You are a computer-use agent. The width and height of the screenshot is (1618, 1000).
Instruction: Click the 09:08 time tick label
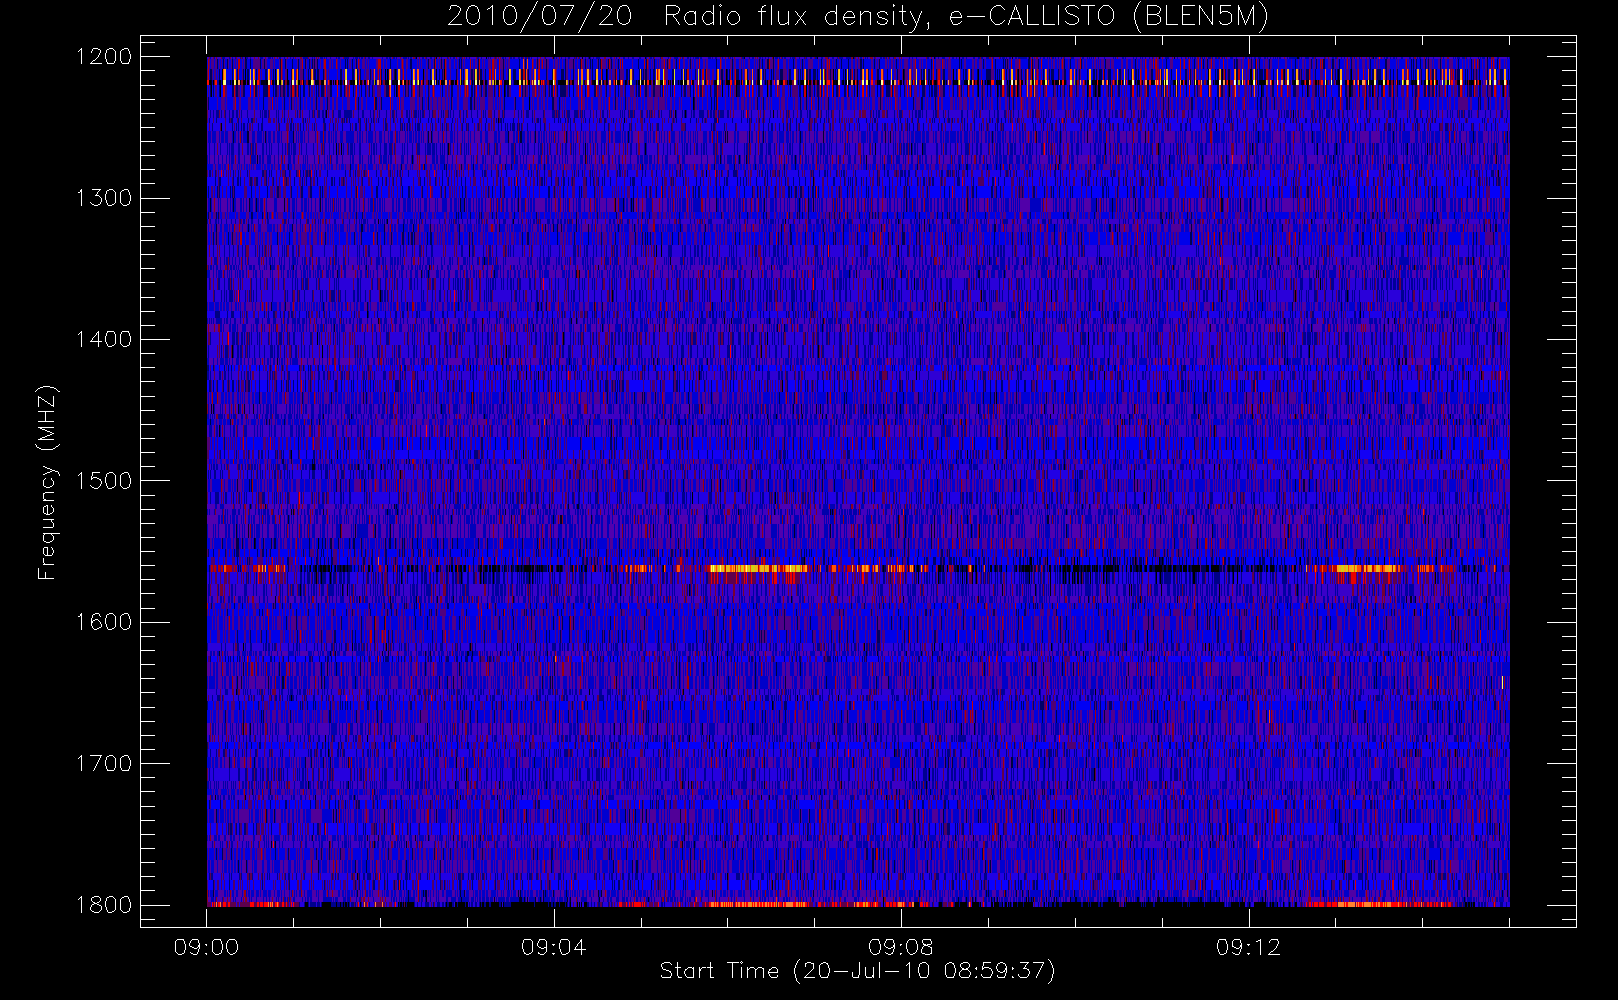(900, 947)
